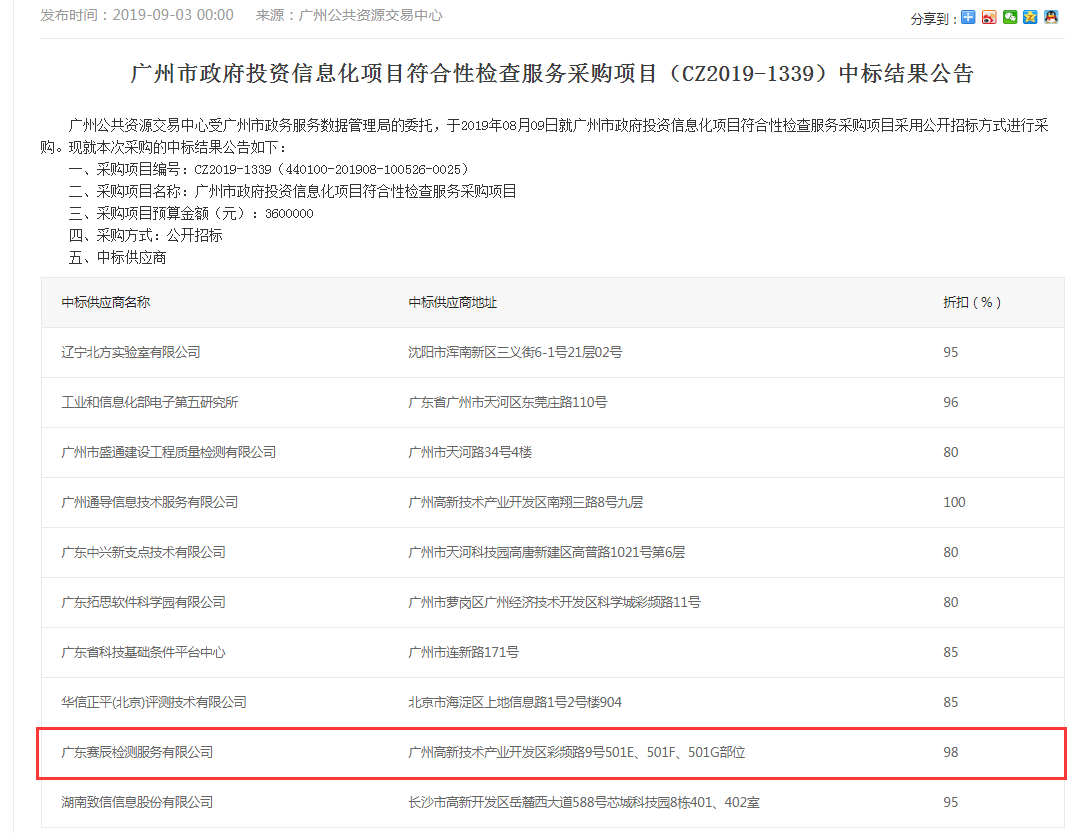Select discount value 100
The height and width of the screenshot is (833, 1077).
pos(954,503)
